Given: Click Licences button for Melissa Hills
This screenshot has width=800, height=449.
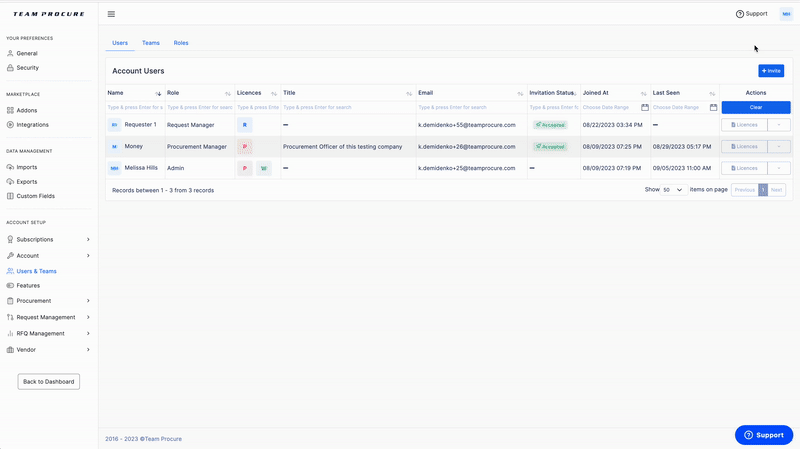Looking at the screenshot, I should [x=744, y=168].
